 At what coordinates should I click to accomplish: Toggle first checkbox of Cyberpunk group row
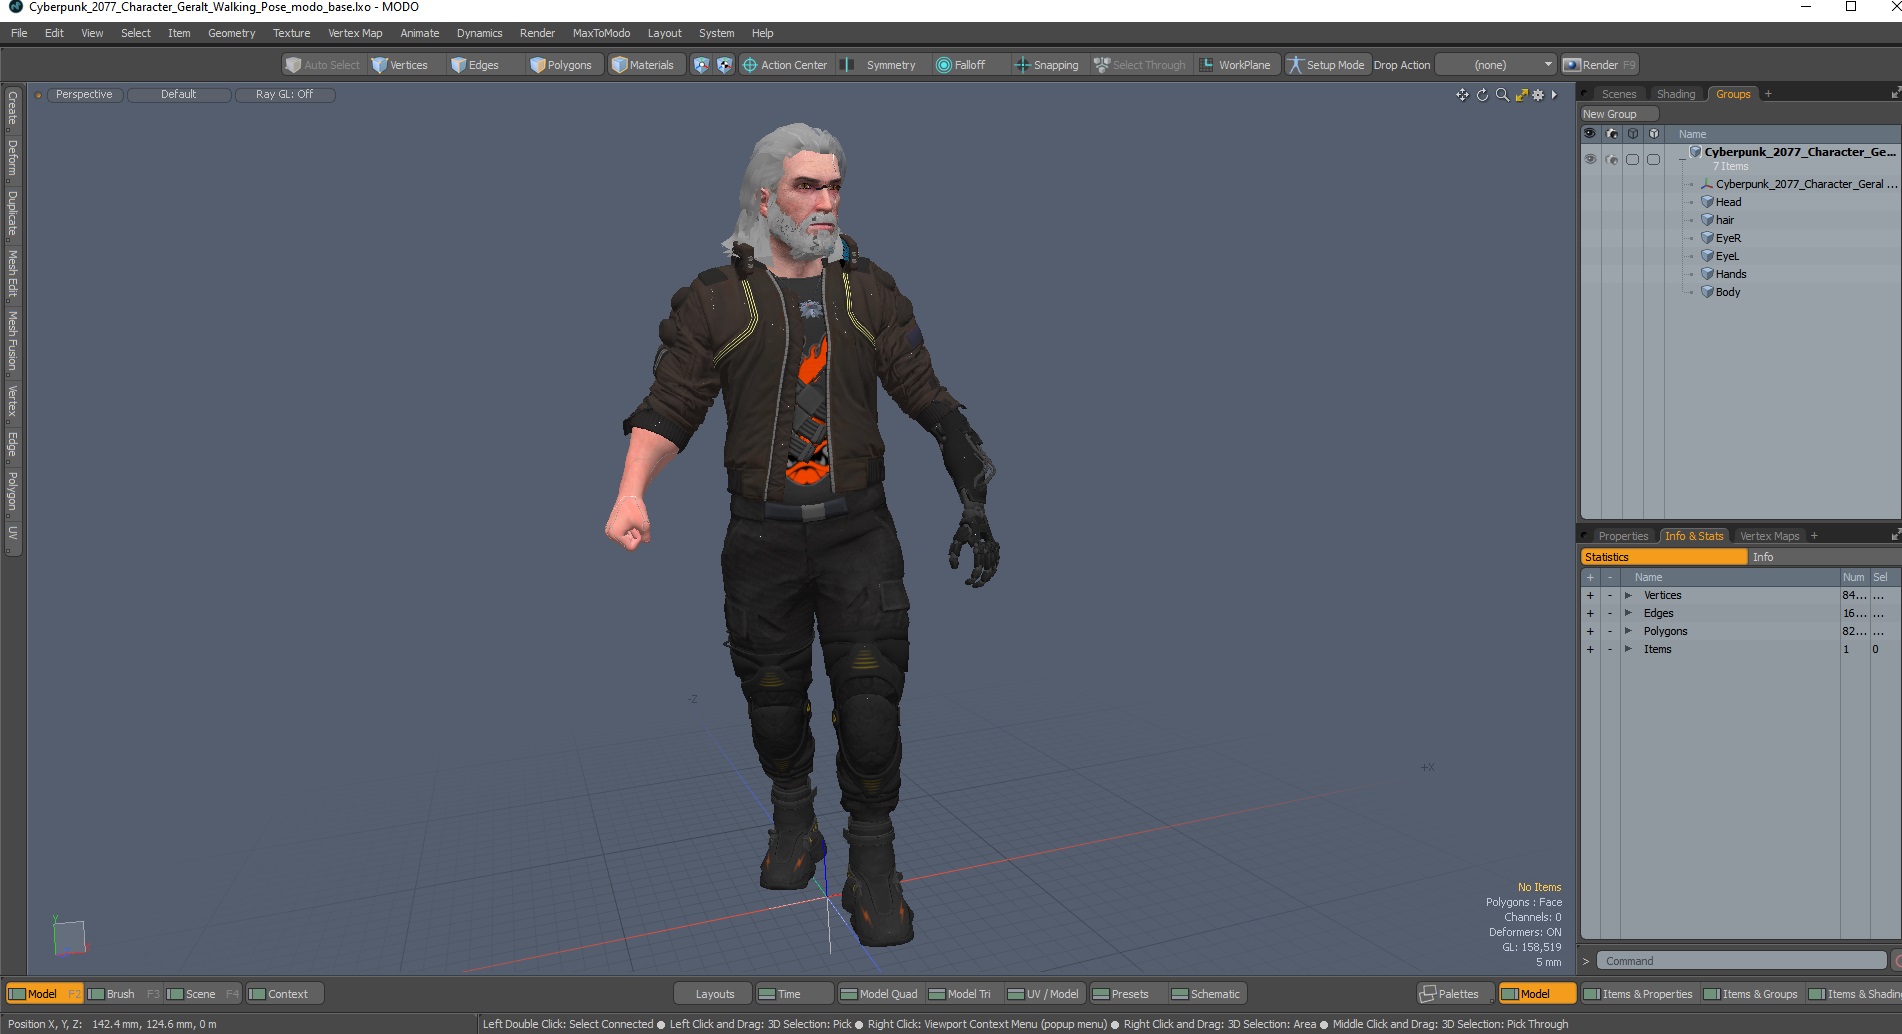click(1633, 159)
